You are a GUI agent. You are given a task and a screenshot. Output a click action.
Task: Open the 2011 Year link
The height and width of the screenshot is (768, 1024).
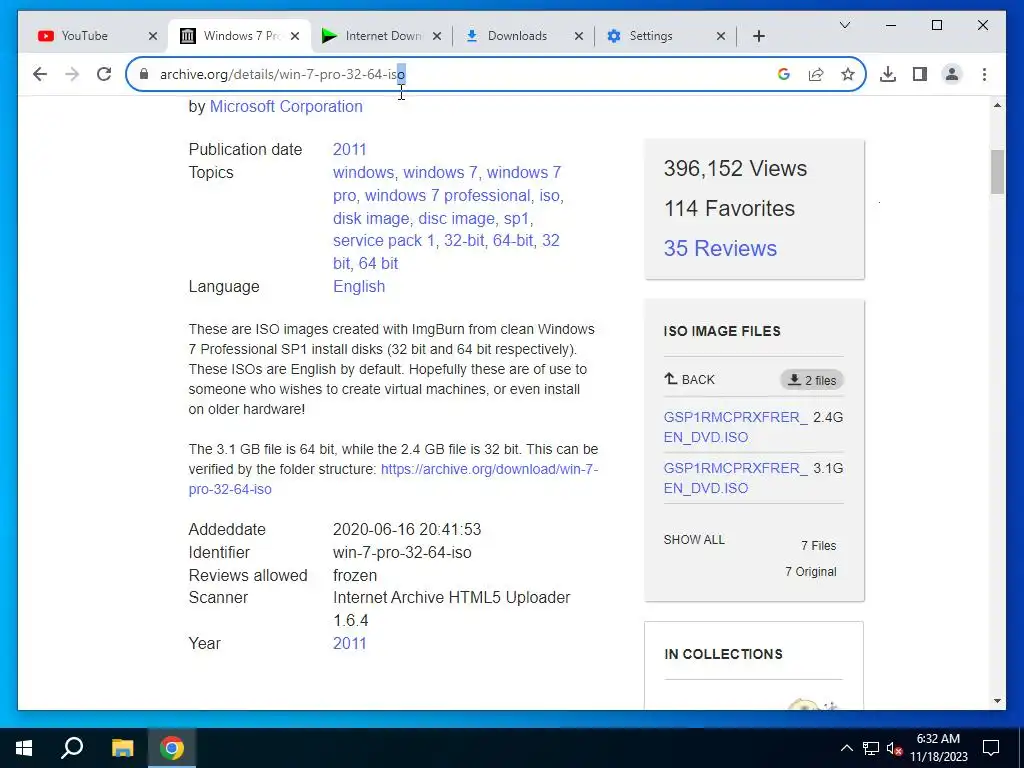tap(349, 643)
